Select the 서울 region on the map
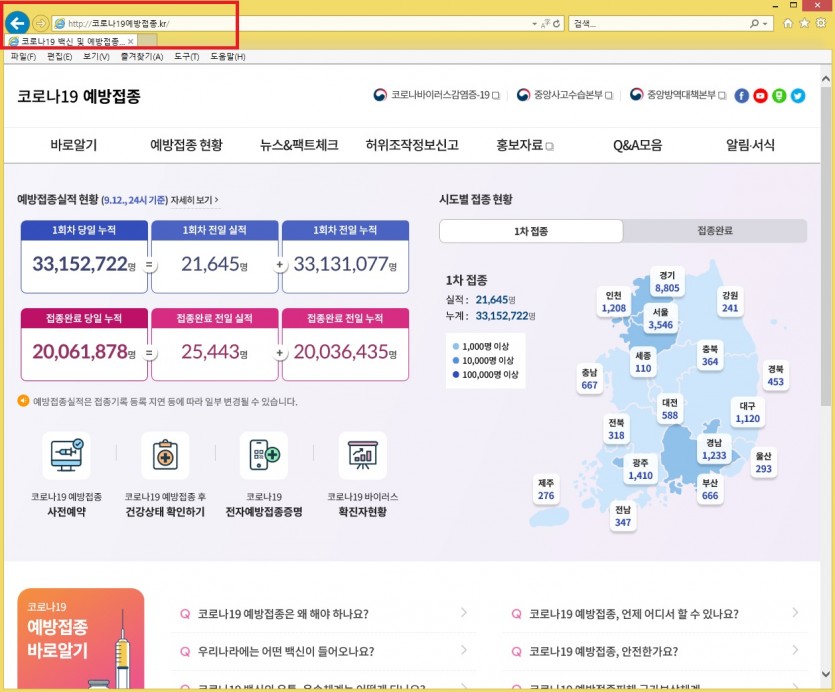Screen dimensions: 835x692 point(660,318)
